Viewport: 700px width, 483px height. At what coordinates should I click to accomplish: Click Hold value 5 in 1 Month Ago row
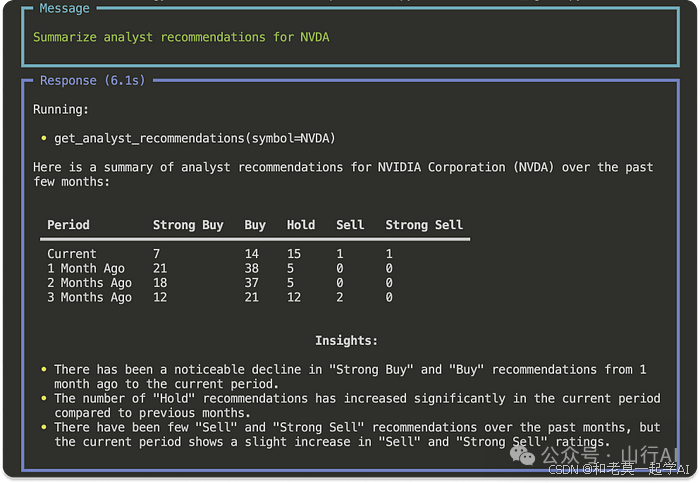[x=290, y=268]
